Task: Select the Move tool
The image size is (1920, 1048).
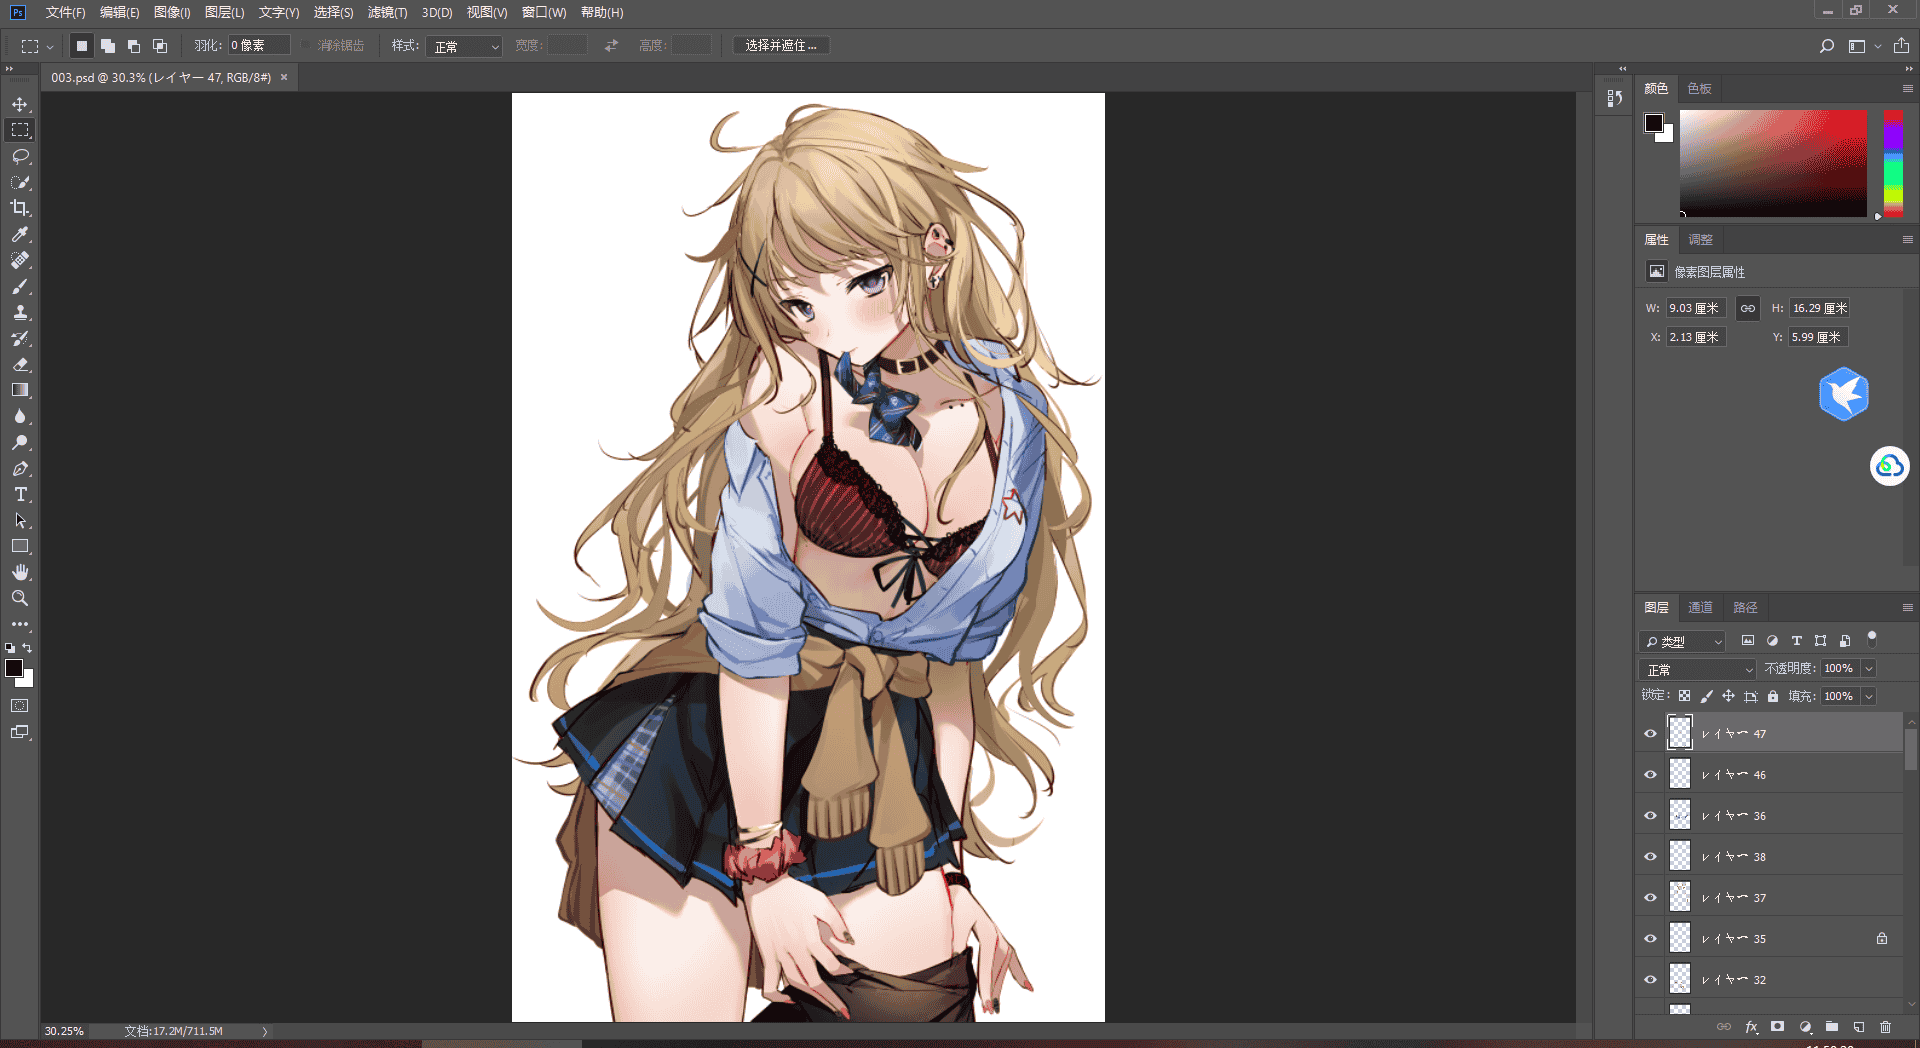Action: tap(20, 104)
